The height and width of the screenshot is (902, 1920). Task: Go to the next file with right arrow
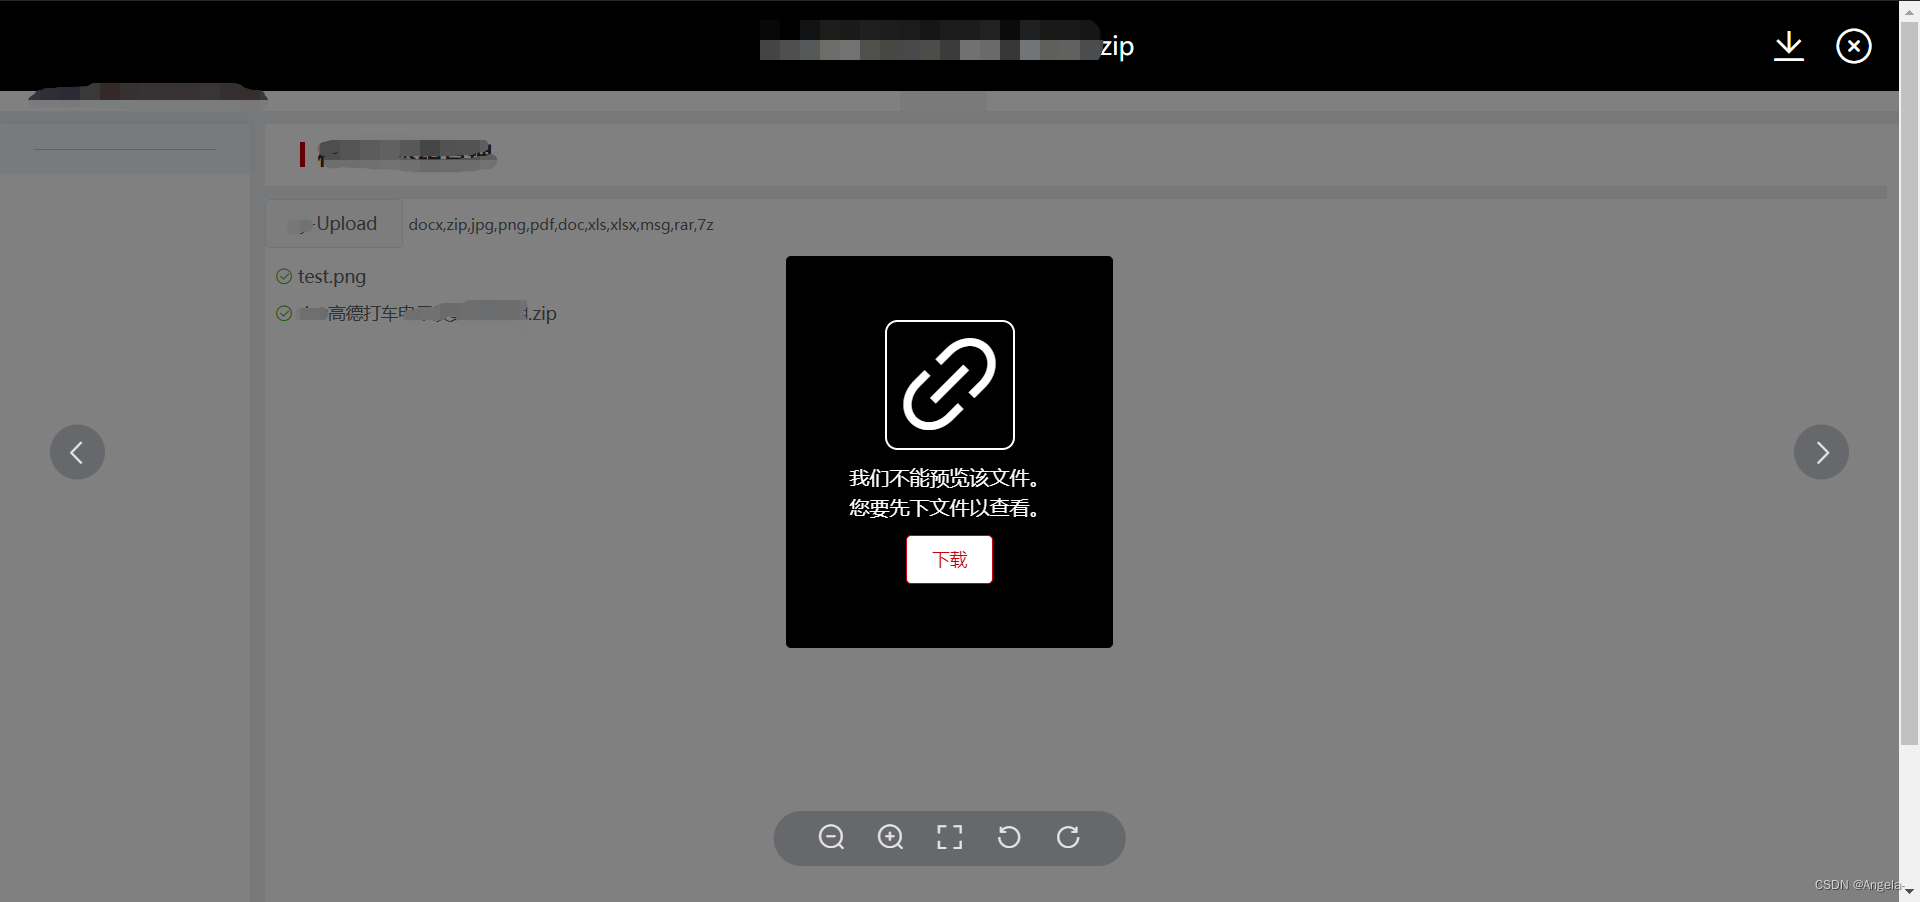point(1821,452)
